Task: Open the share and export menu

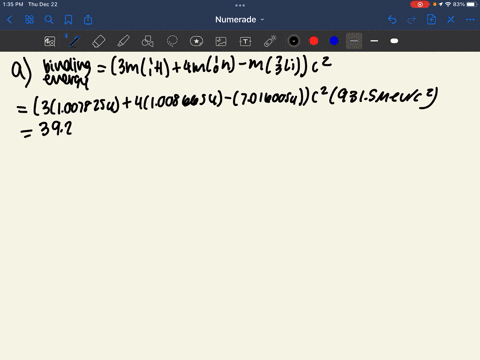Action: 88,20
